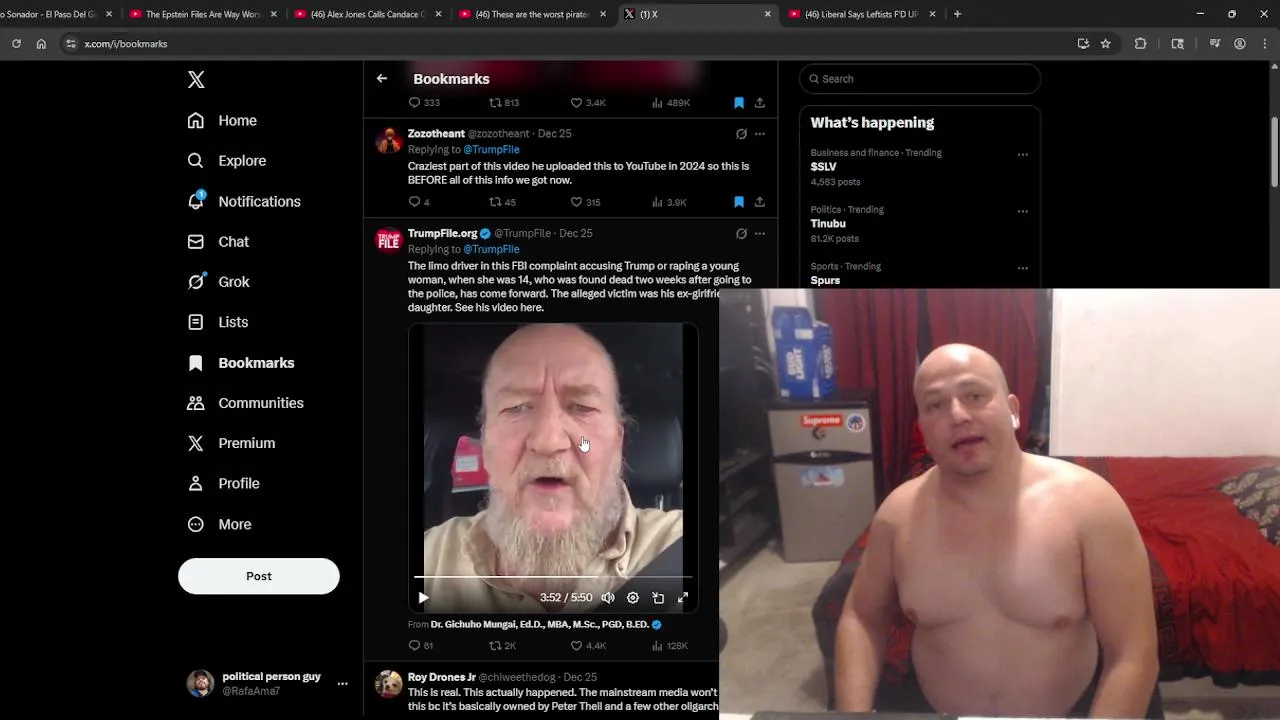The height and width of the screenshot is (720, 1280).
Task: Open more options for TrumpFile.org post
Action: (760, 234)
